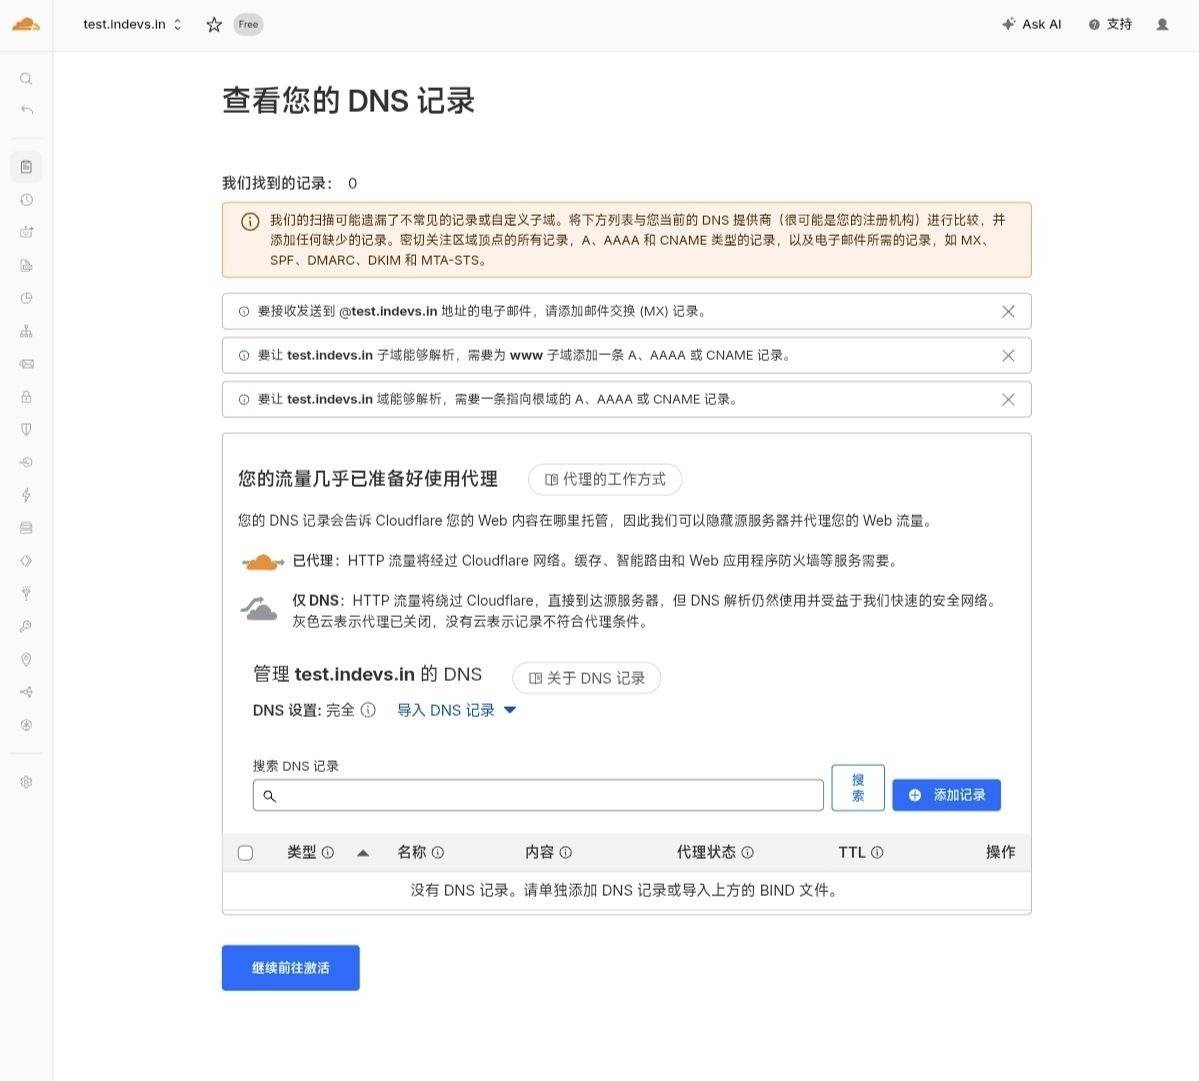Screen dimensions: 1199x1081
Task: Click 继续前往激活 button
Action: [291, 968]
